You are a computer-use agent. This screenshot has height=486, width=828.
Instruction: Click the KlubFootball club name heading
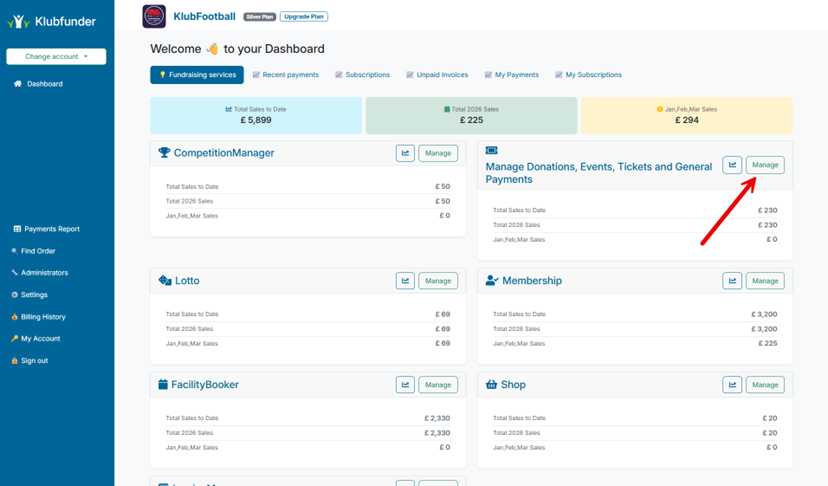coord(204,16)
